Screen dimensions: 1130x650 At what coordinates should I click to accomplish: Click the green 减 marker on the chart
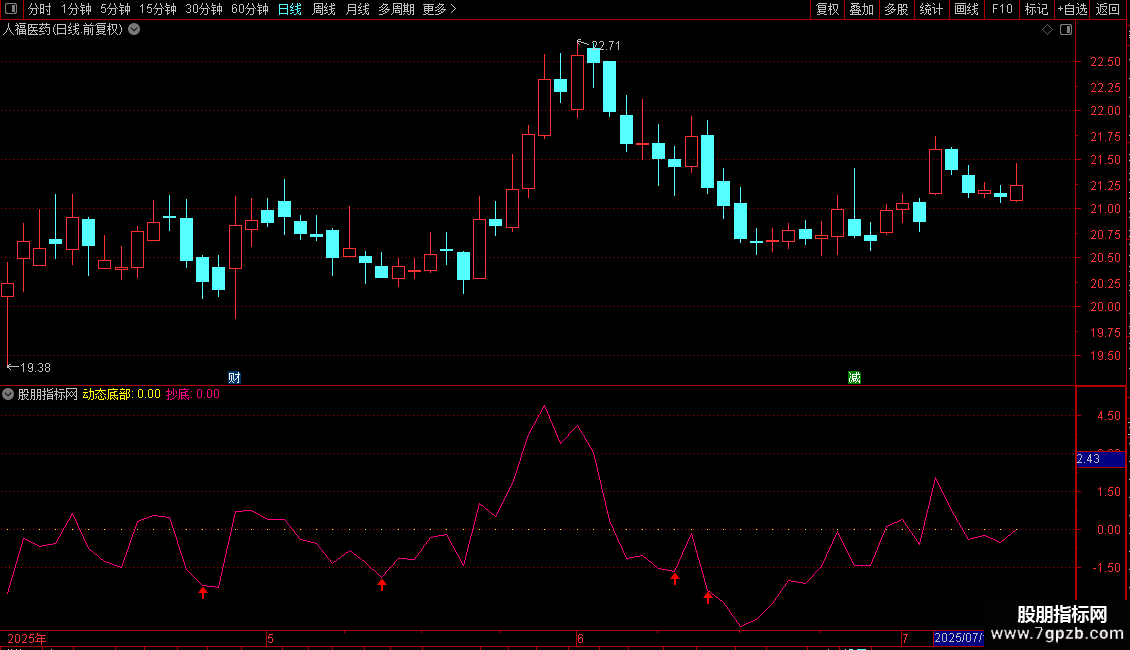[854, 378]
